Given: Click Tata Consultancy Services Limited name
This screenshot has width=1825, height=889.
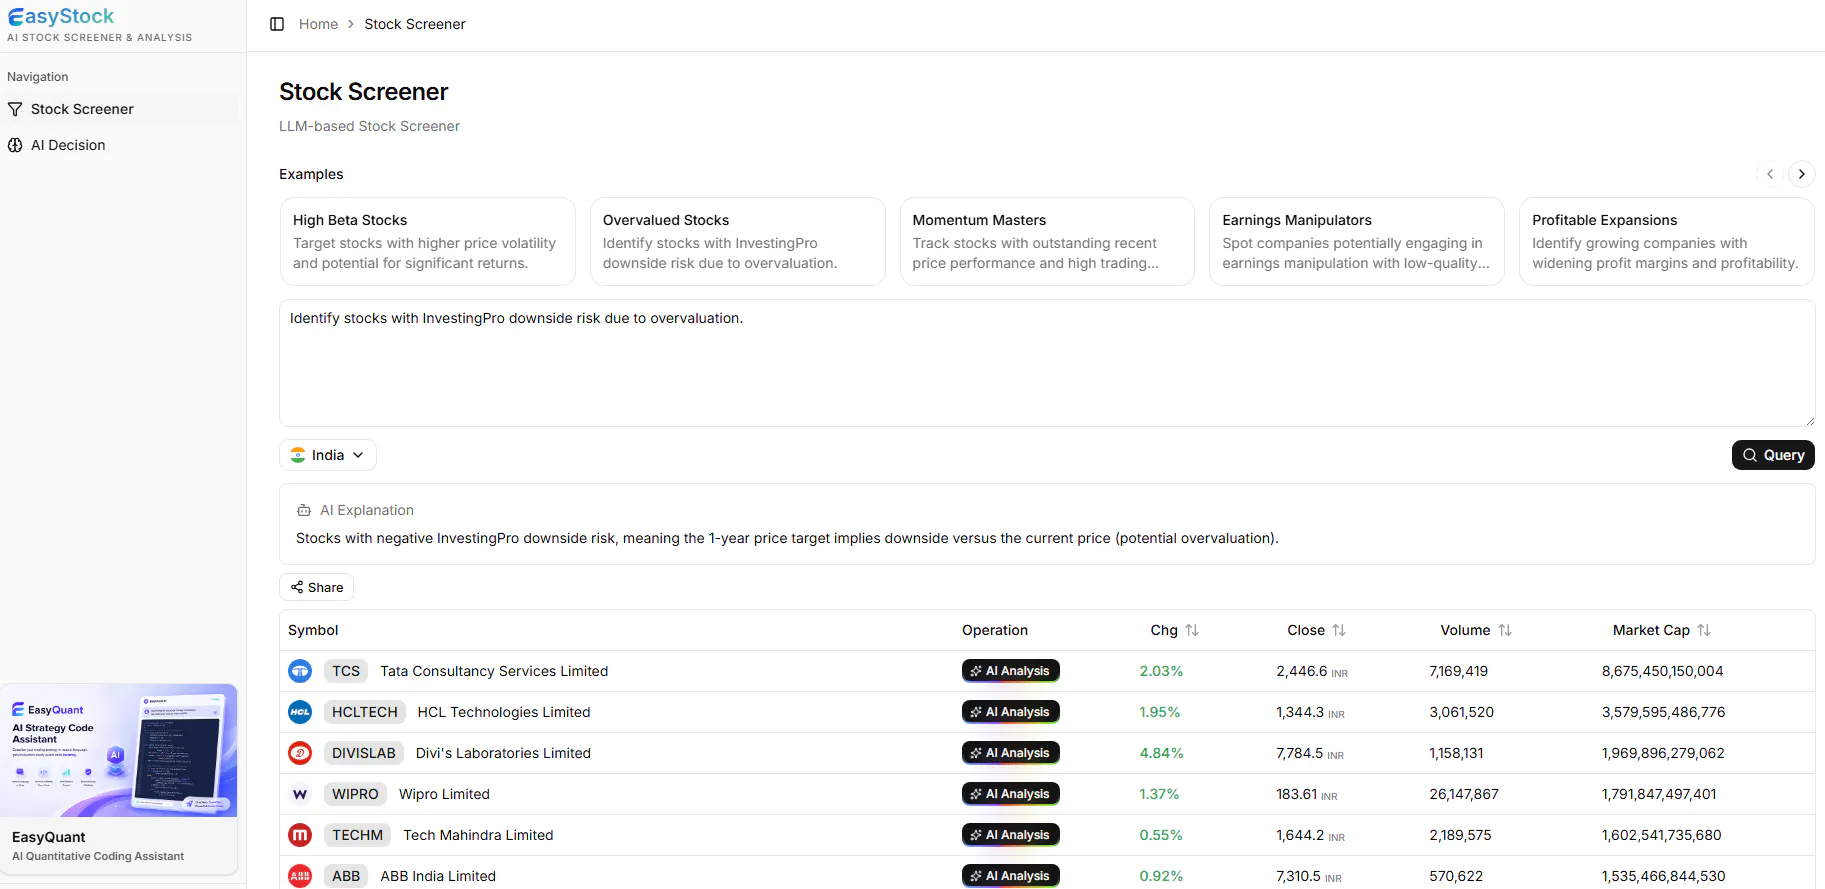Looking at the screenshot, I should click(494, 671).
